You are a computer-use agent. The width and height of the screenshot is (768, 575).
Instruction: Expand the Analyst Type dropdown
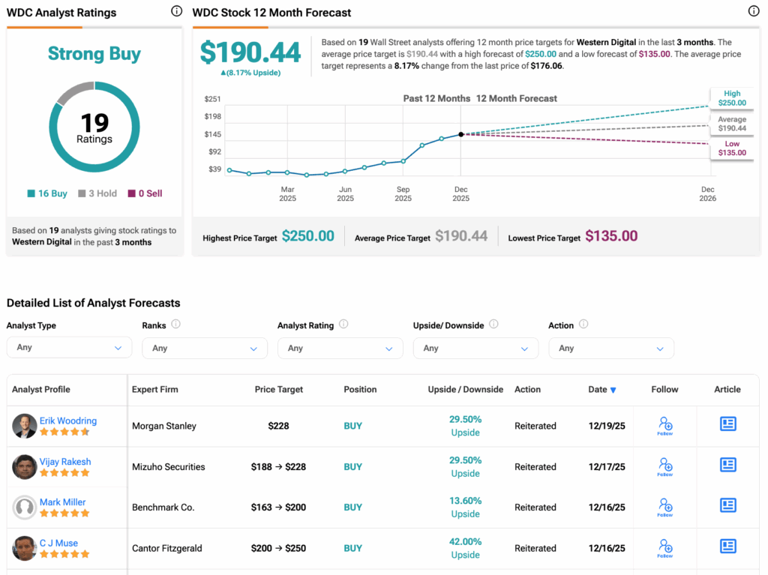(68, 348)
